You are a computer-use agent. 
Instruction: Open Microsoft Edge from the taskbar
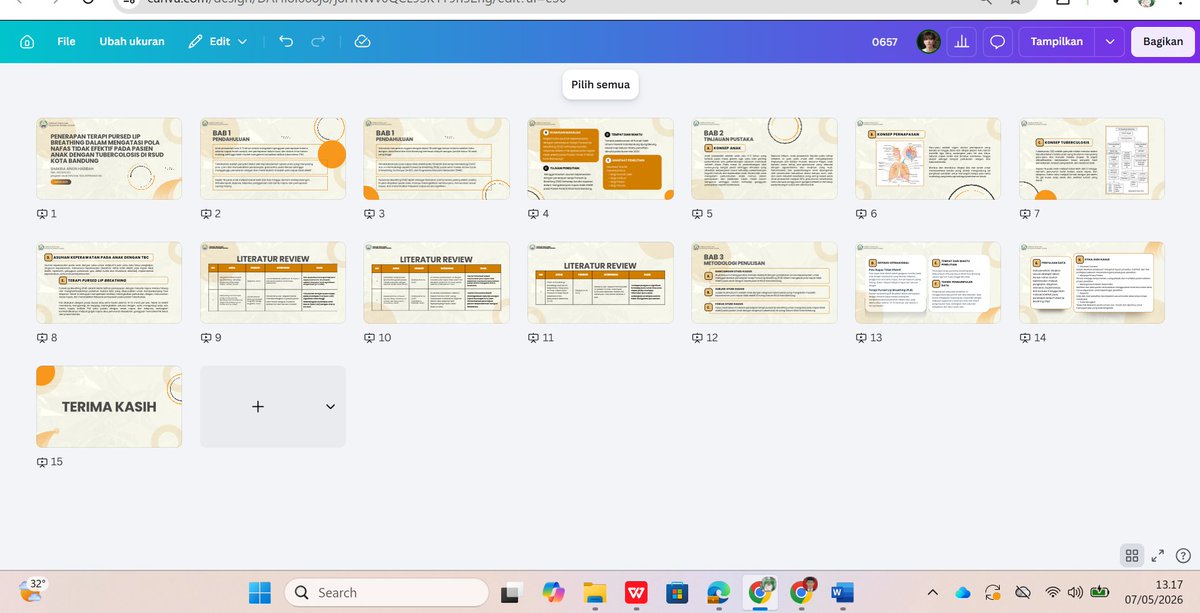pyautogui.click(x=717, y=592)
